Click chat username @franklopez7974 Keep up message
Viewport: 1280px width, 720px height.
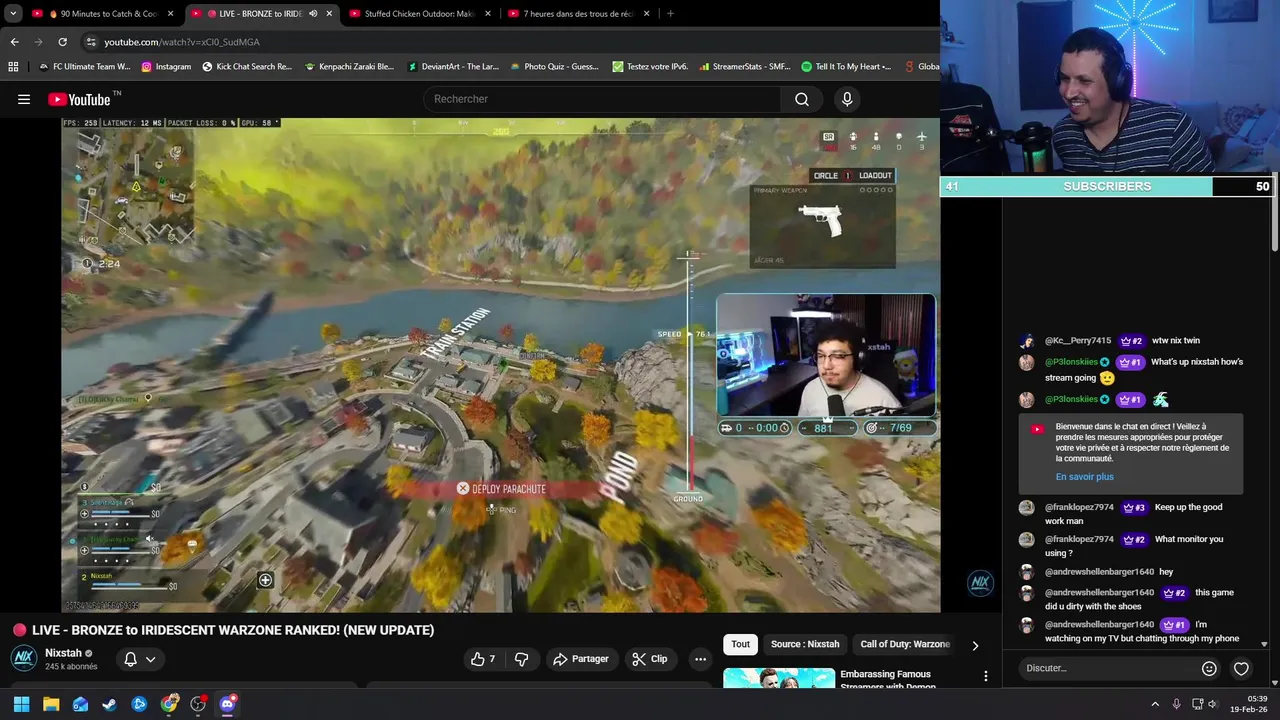(1079, 508)
